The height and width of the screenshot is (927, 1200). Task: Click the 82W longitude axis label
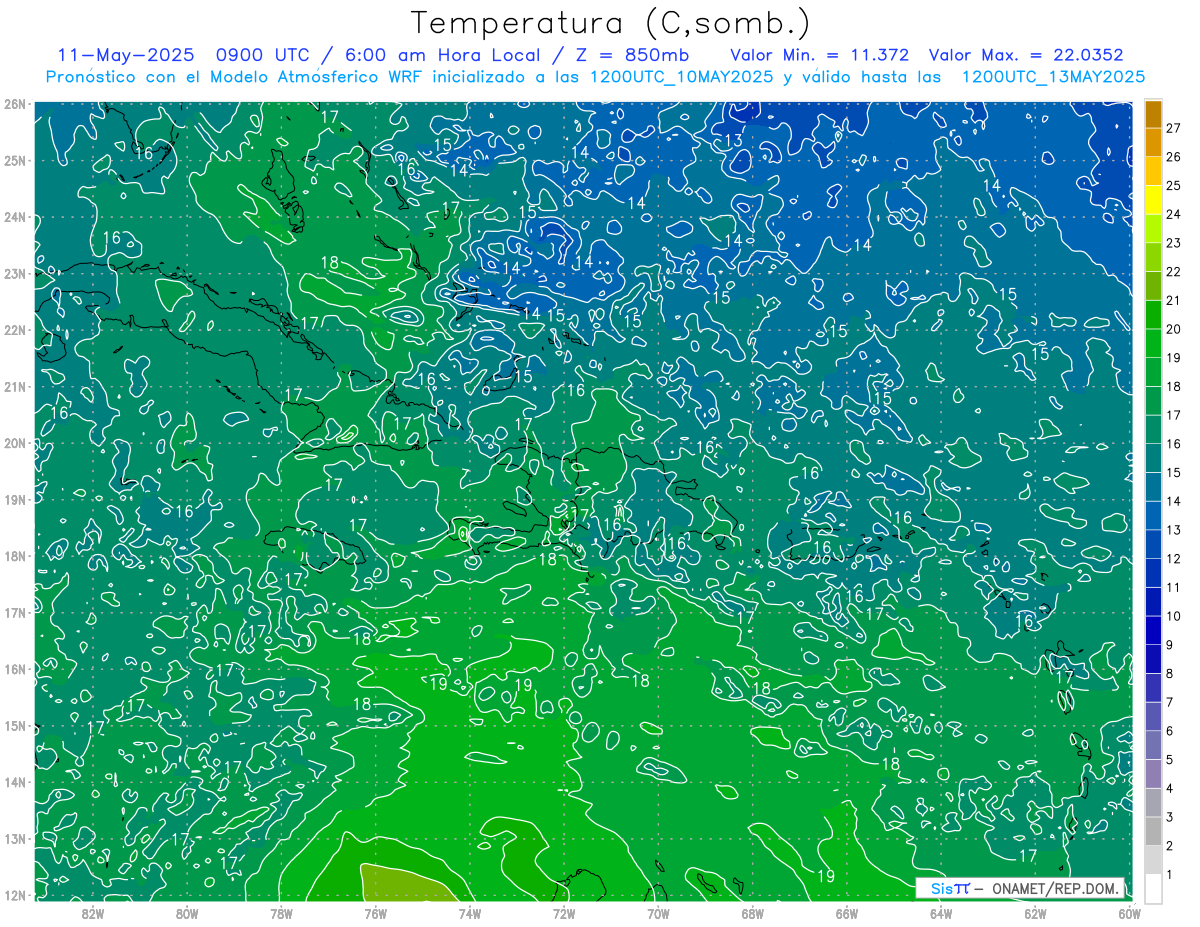coord(92,913)
